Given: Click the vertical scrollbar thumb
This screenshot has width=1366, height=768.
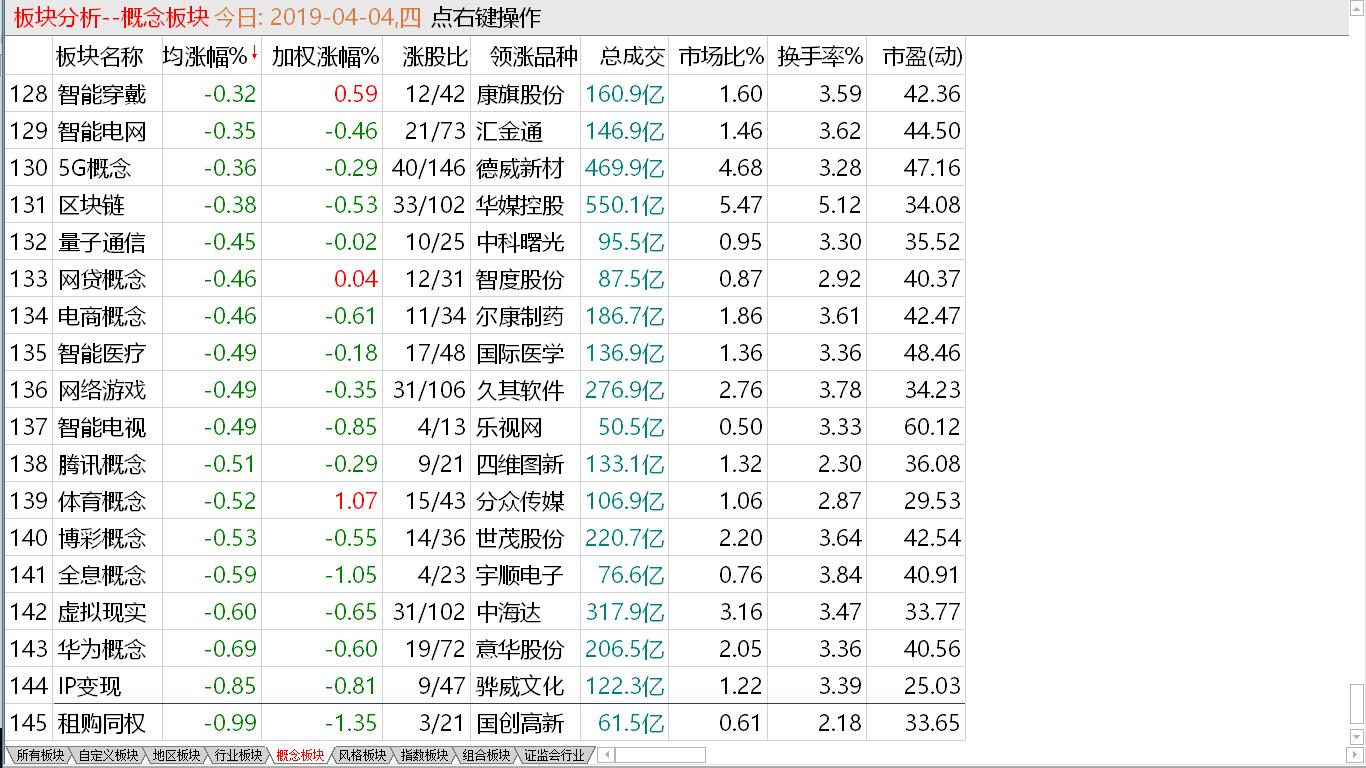Looking at the screenshot, I should point(1357,706).
